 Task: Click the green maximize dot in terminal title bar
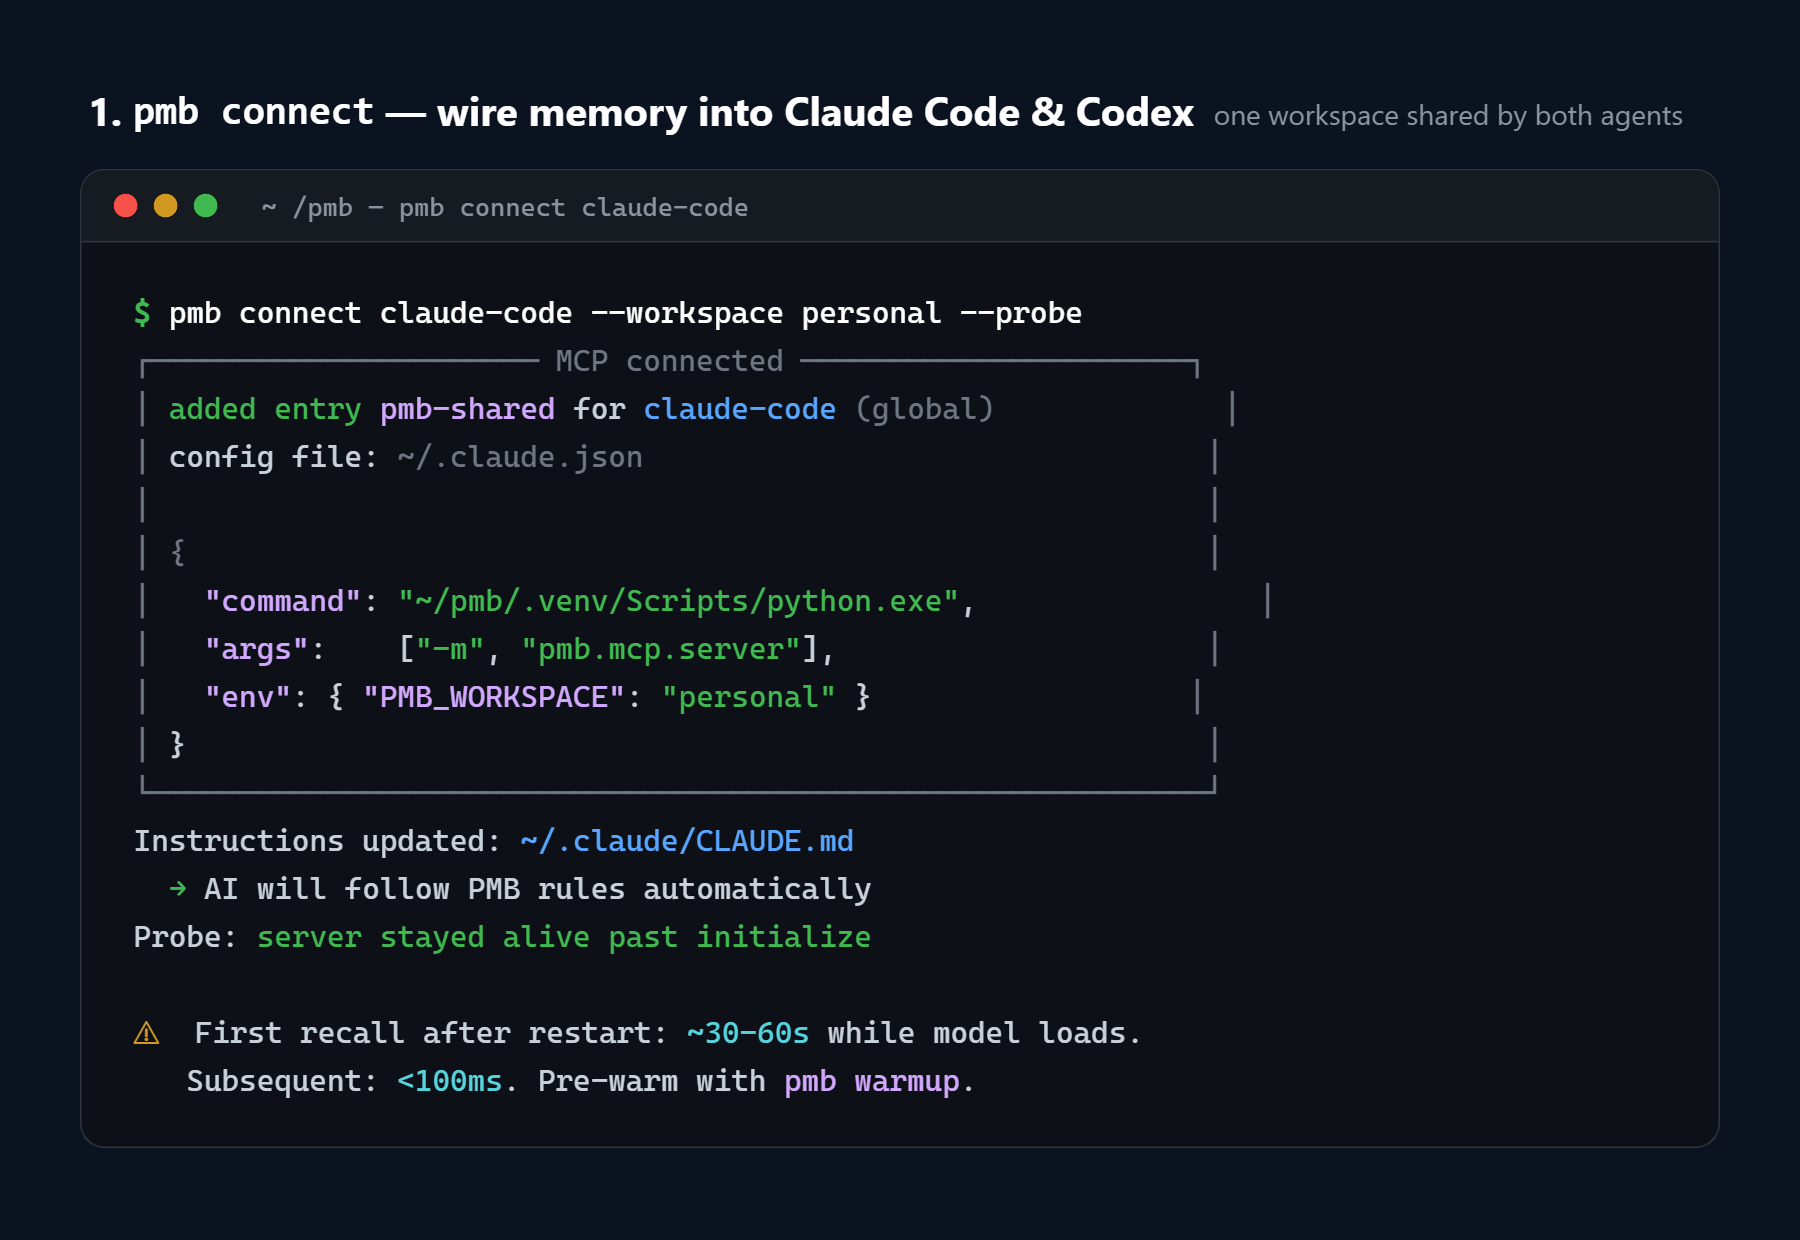tap(206, 206)
